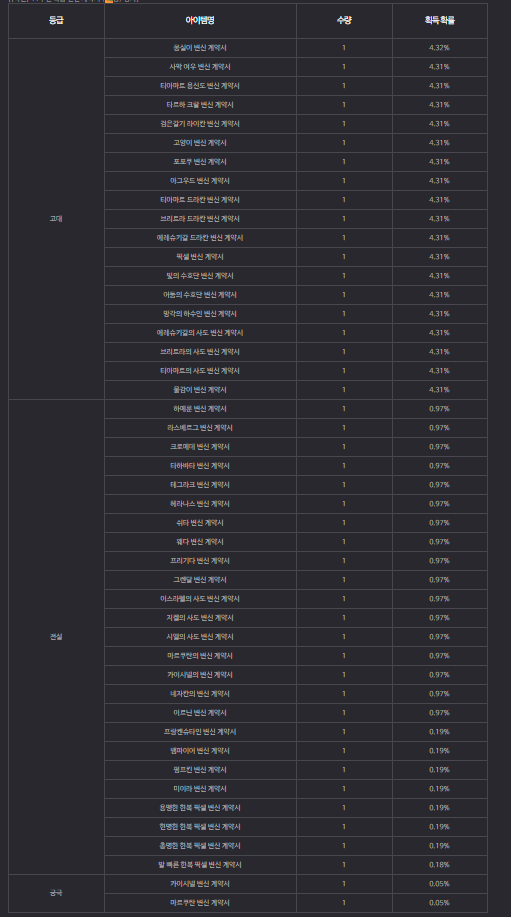Screen dimensions: 511x917
Task: Click the 수량 column header
Action: [x=344, y=20]
